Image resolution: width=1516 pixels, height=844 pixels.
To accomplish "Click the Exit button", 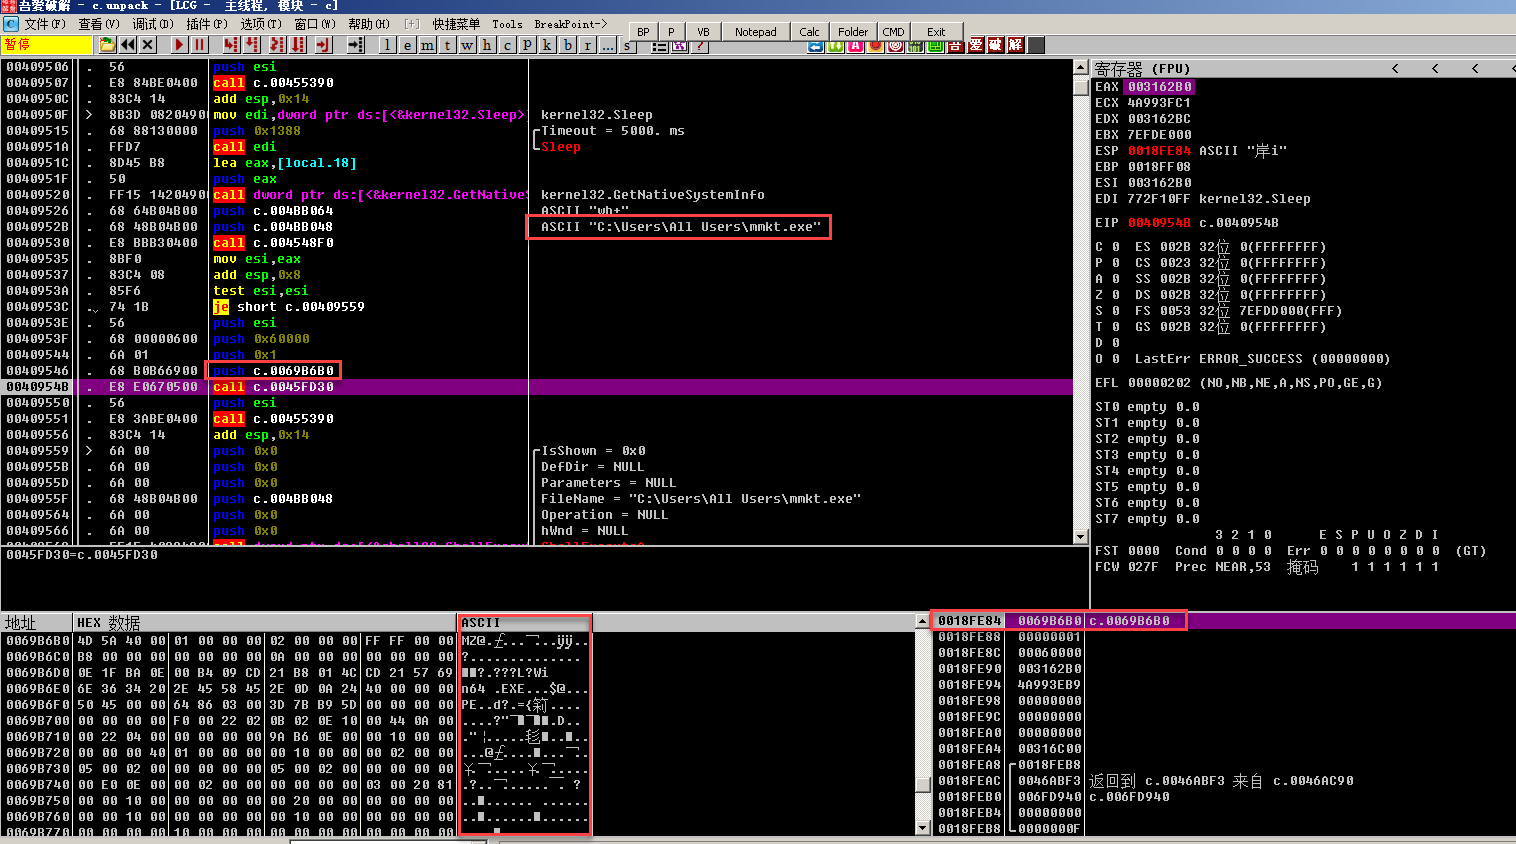I will 935,32.
